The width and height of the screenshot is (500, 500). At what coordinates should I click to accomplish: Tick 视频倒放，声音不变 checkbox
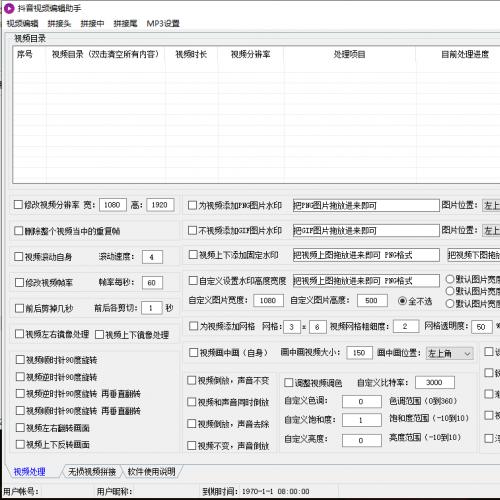191,380
